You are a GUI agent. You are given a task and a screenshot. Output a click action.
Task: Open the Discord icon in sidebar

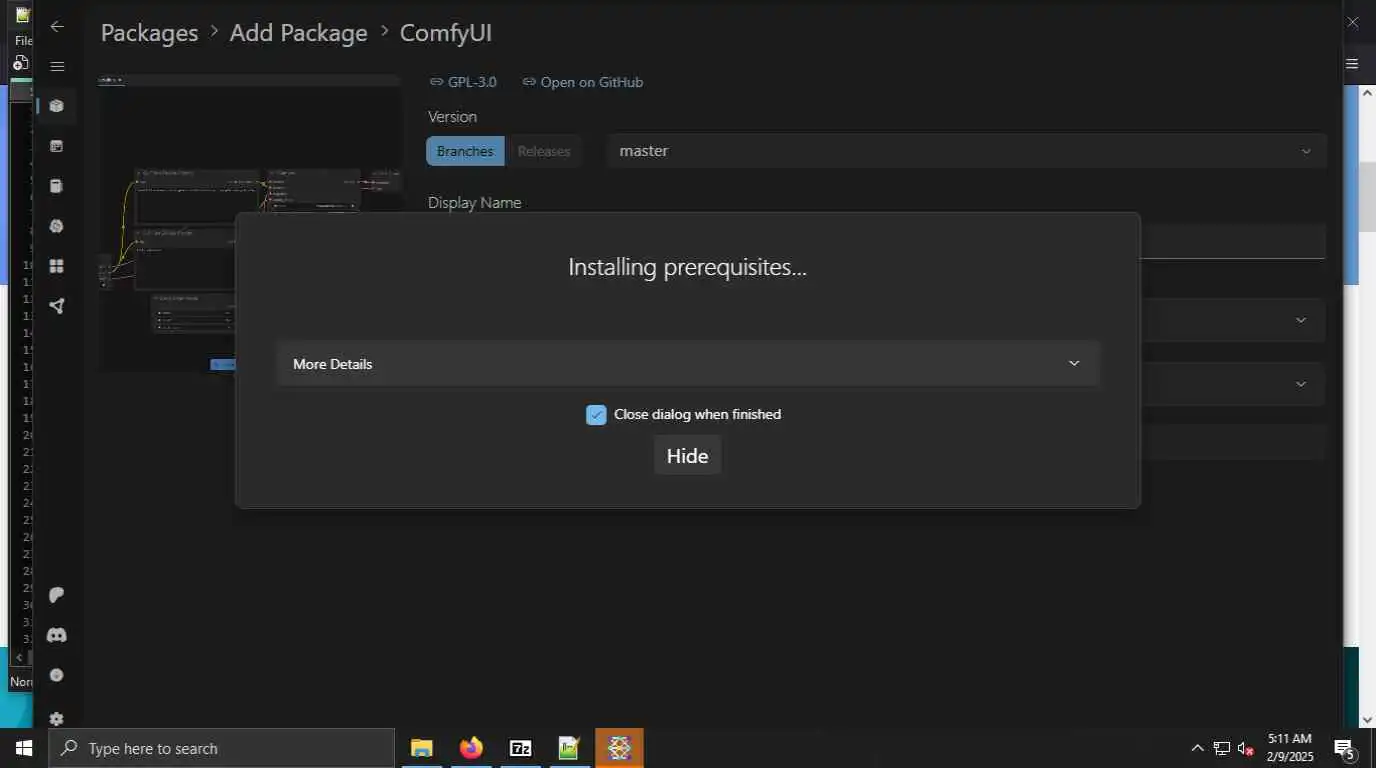click(x=57, y=635)
